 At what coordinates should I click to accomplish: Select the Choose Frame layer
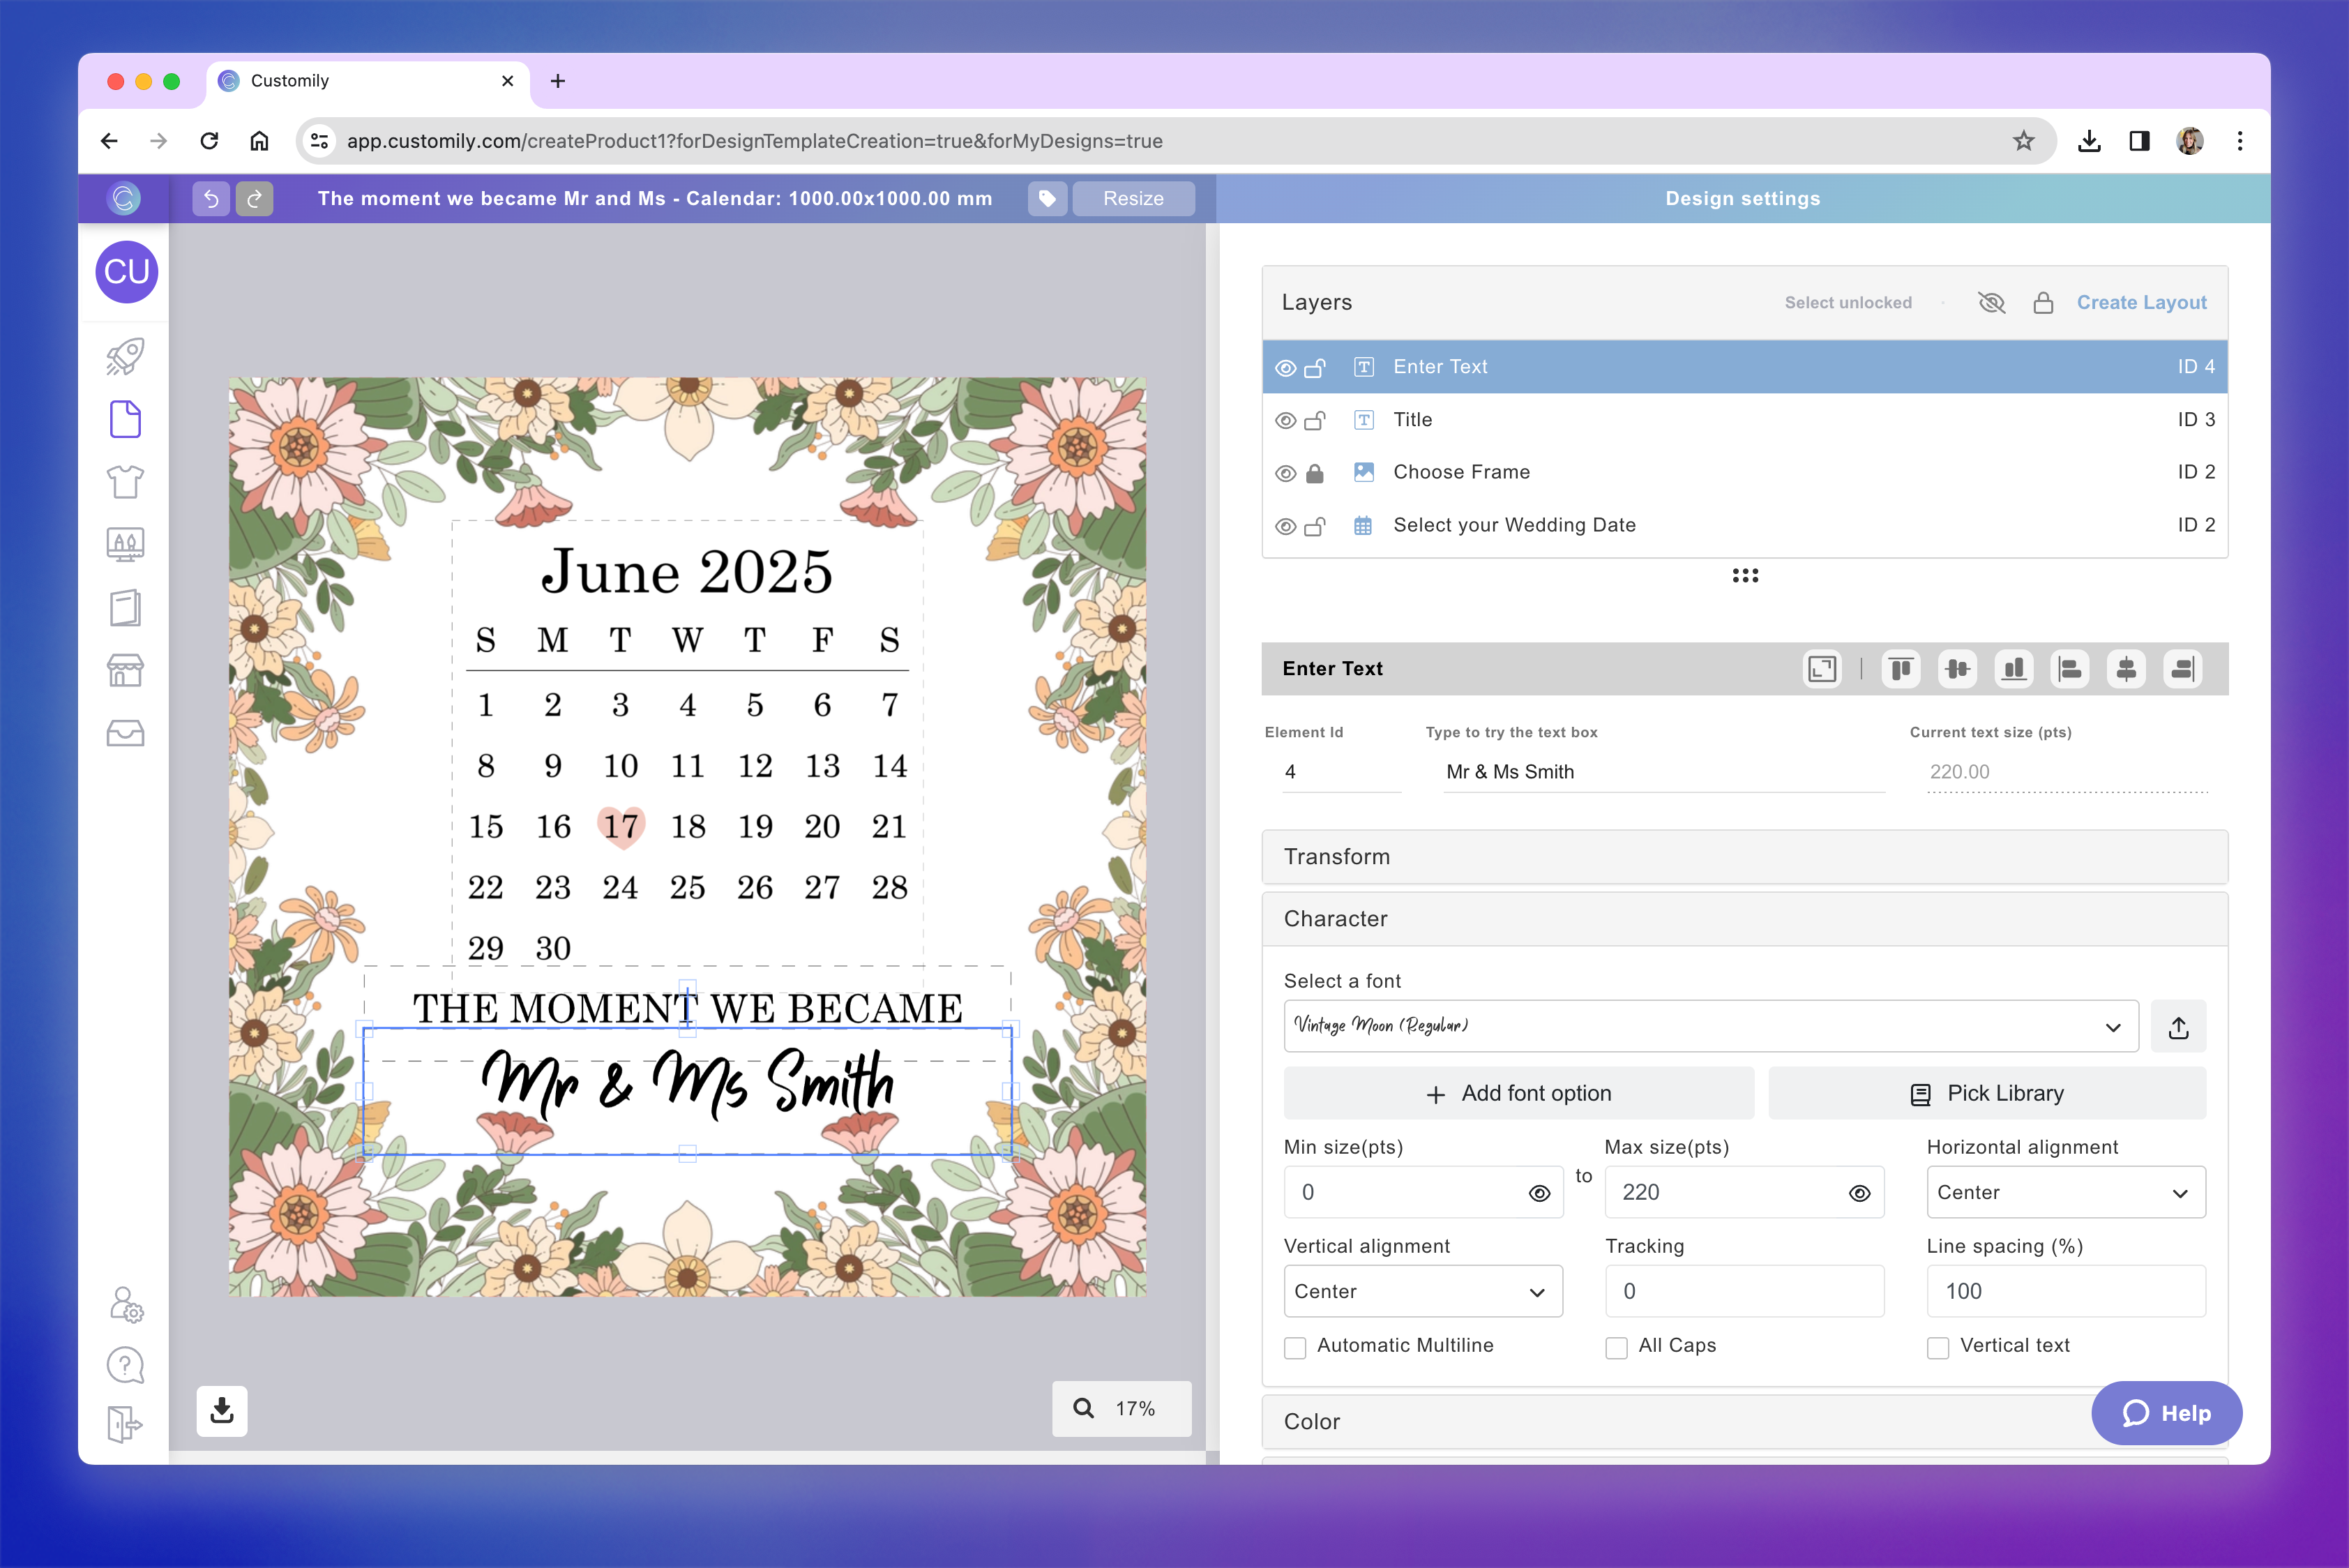click(1461, 472)
